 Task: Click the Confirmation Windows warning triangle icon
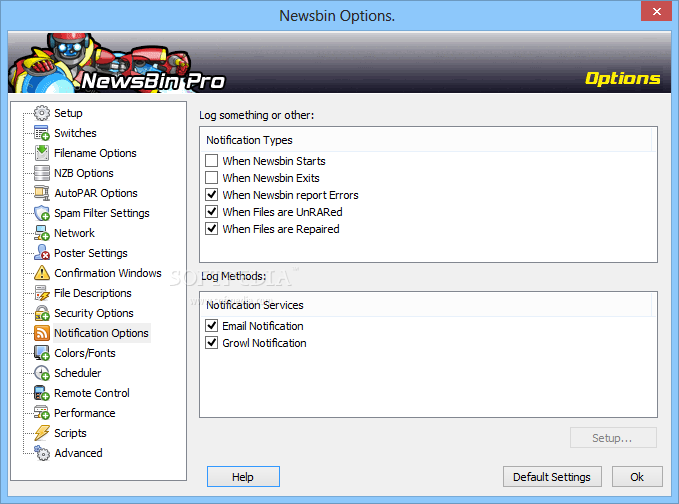click(x=42, y=273)
